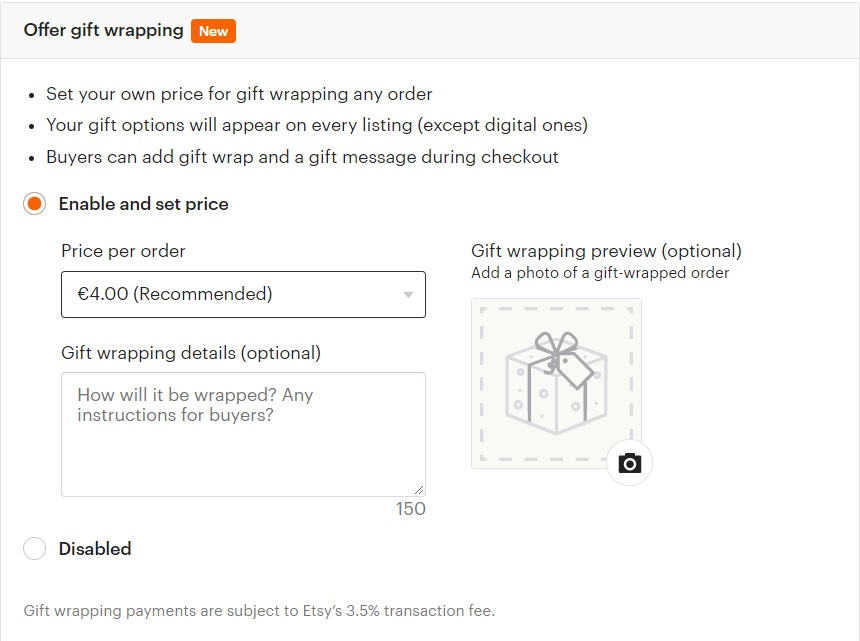Image resolution: width=860 pixels, height=641 pixels.
Task: Click the "Disabled" option label text
Action: coord(95,549)
